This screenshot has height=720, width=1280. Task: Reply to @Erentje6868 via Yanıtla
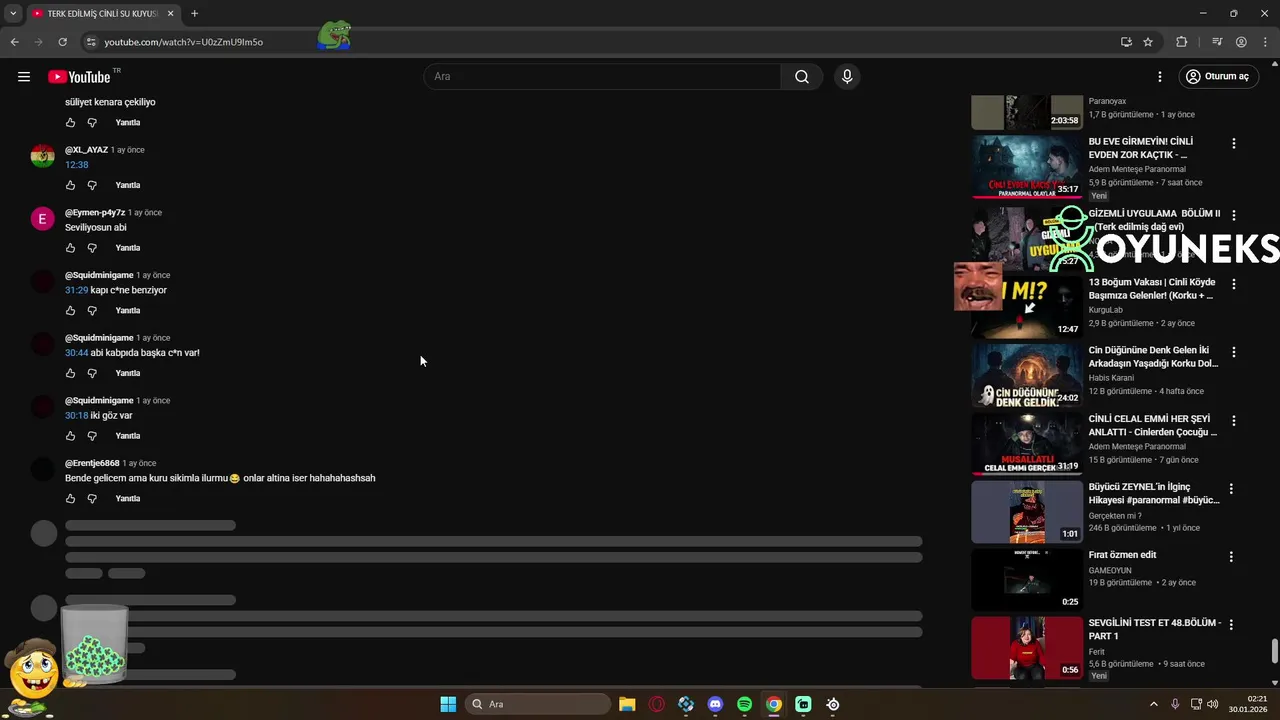click(x=128, y=499)
